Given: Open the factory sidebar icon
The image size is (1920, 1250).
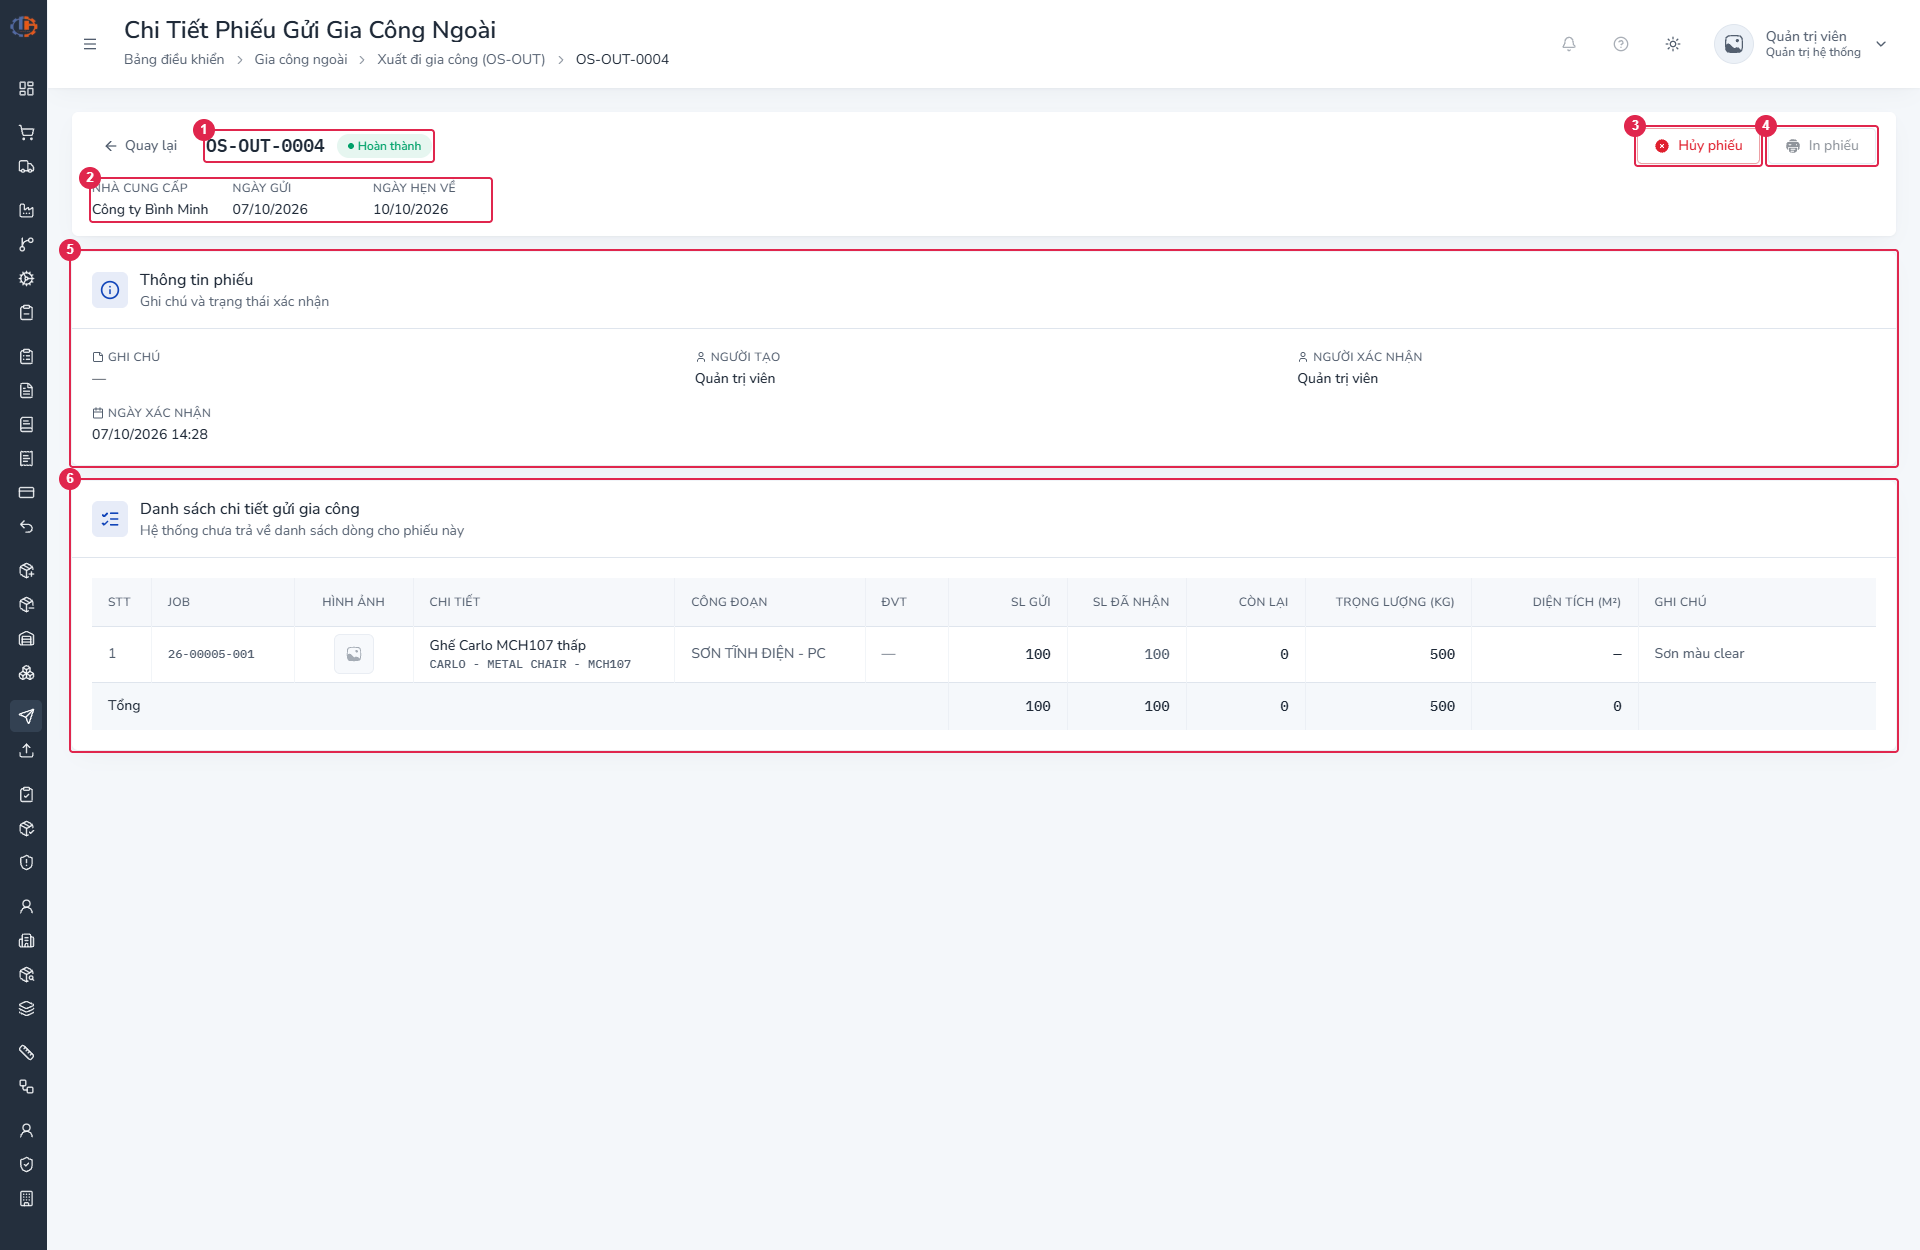Looking at the screenshot, I should pyautogui.click(x=26, y=211).
